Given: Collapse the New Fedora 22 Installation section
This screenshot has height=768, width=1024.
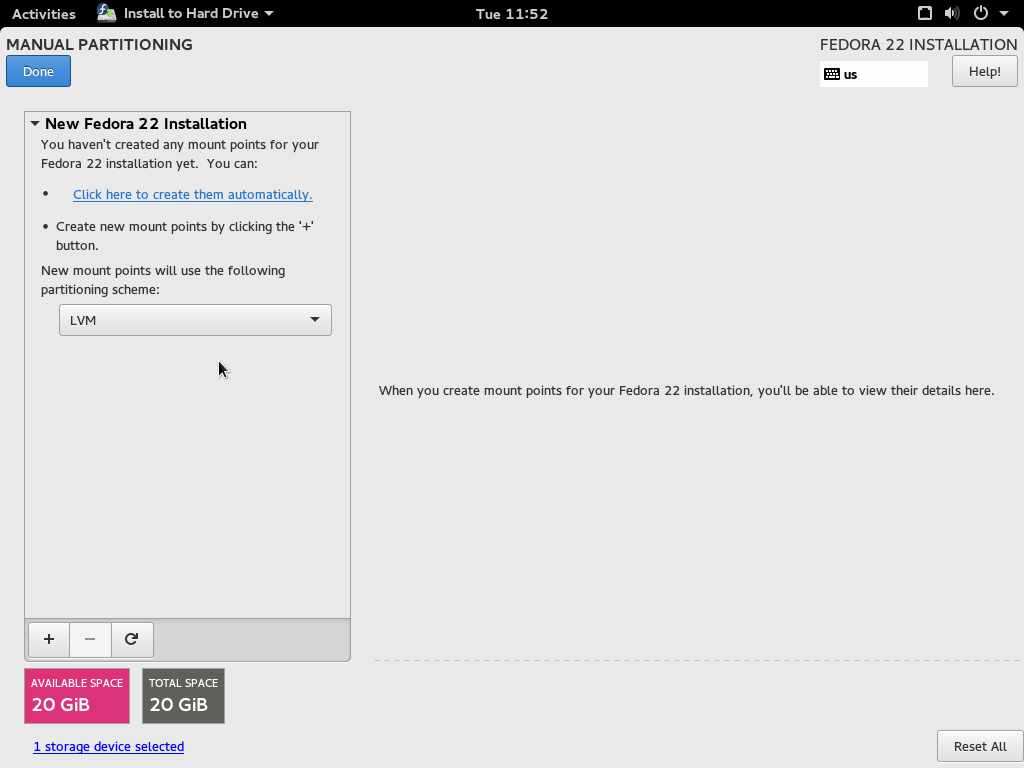Looking at the screenshot, I should [x=35, y=124].
